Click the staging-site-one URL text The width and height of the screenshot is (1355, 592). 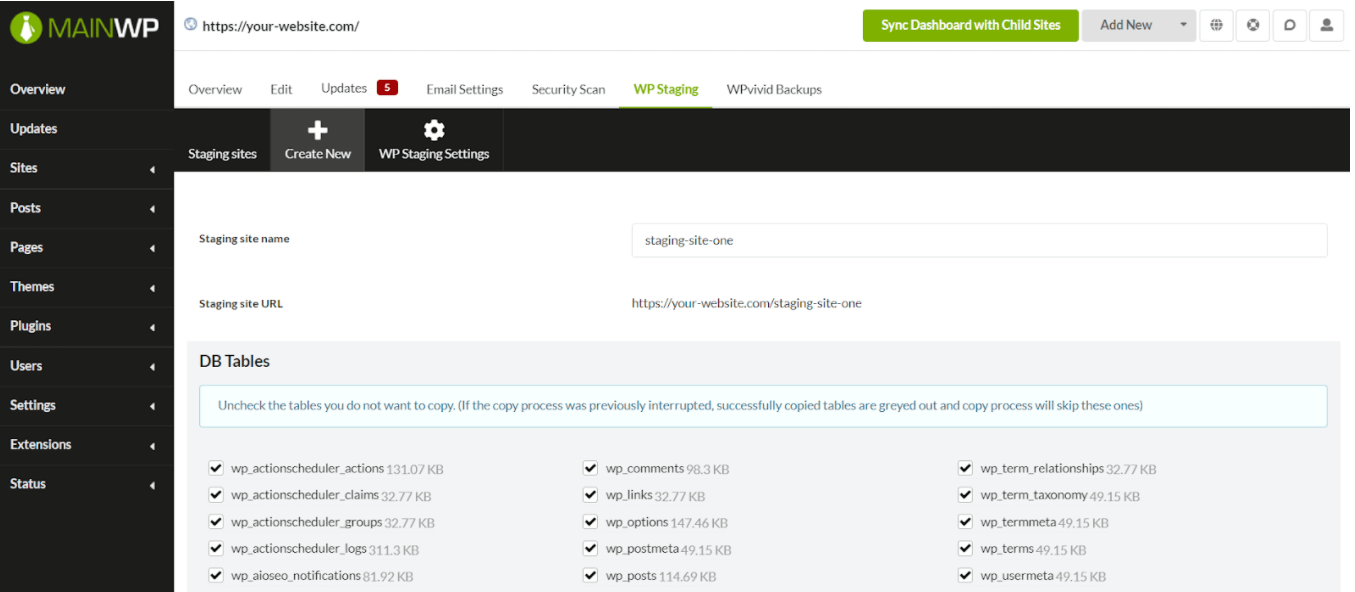click(x=746, y=303)
